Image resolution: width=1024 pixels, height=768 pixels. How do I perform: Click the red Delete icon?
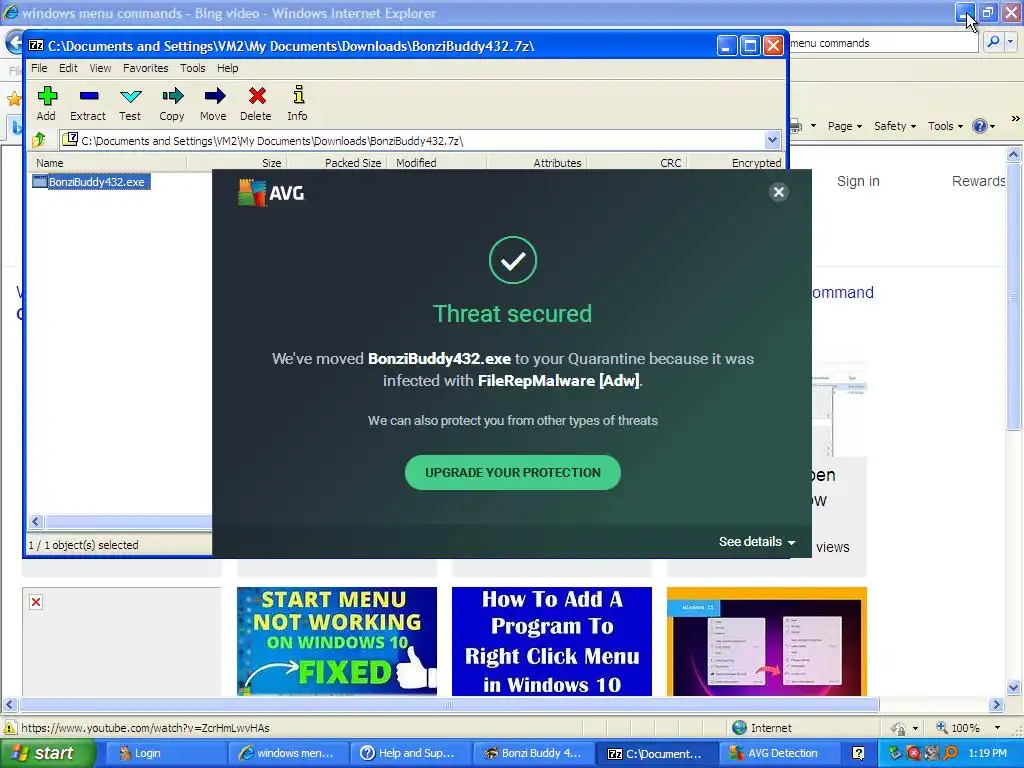256,103
